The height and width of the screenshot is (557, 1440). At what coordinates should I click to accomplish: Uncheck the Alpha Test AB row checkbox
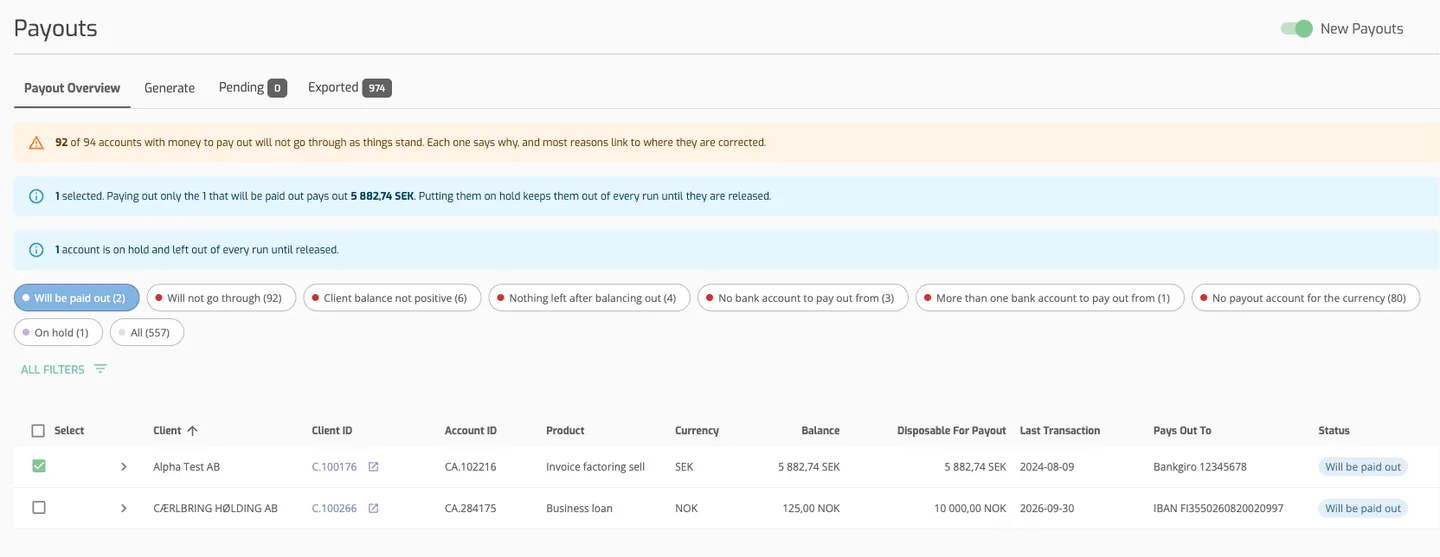point(39,466)
